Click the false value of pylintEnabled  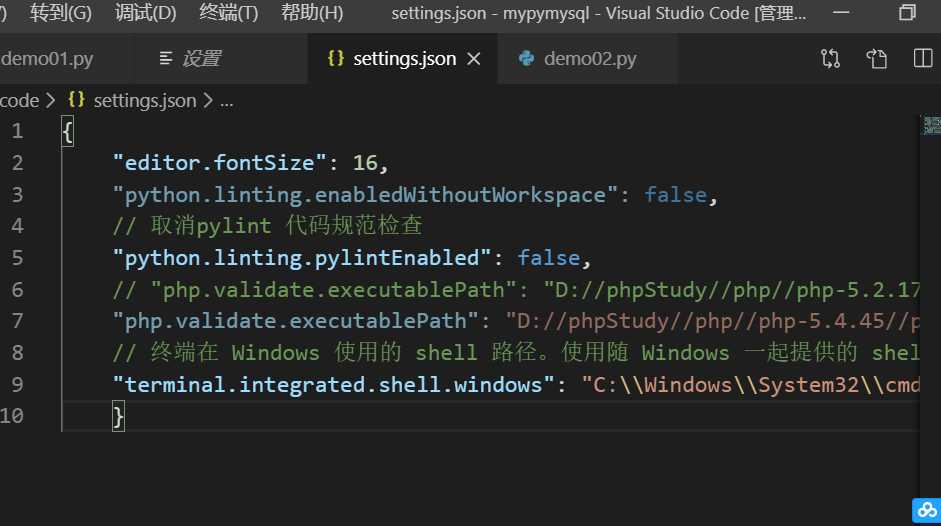pos(548,257)
